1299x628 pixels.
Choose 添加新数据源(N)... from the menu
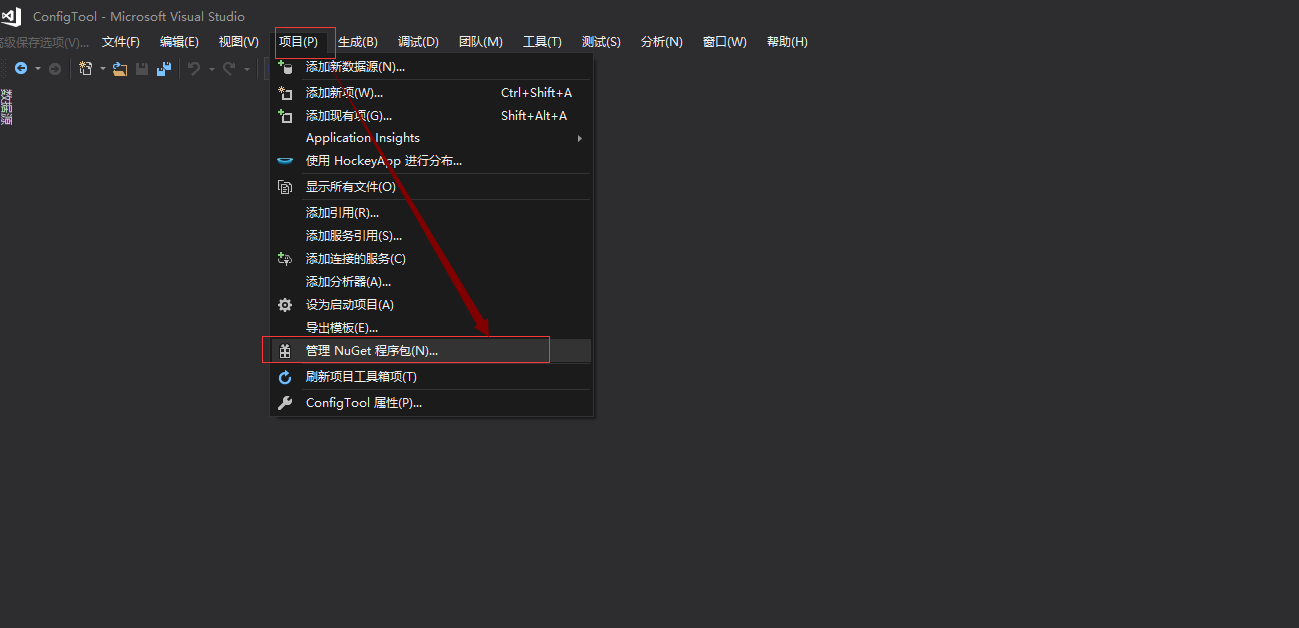[432, 67]
